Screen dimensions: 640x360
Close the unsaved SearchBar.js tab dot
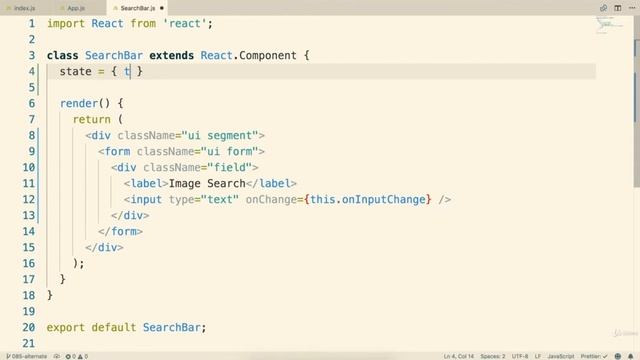point(162,8)
